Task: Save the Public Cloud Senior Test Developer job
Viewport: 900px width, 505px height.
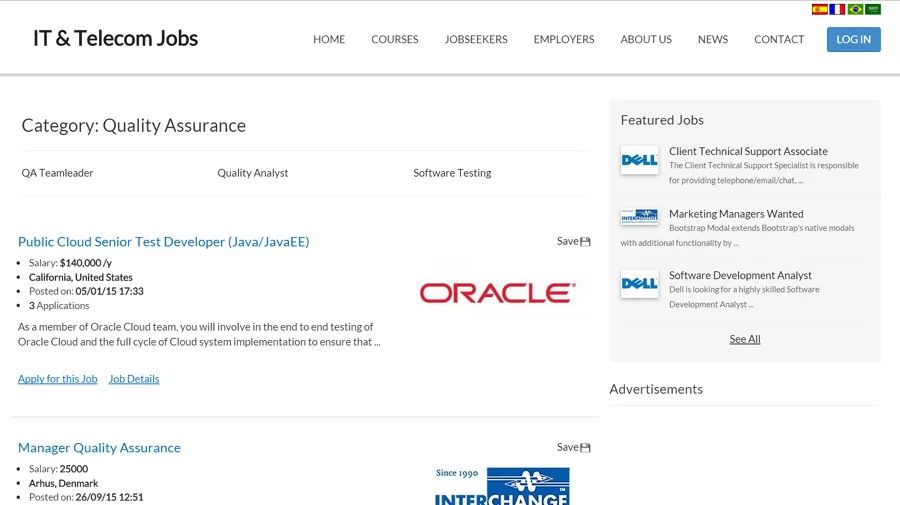Action: click(573, 241)
